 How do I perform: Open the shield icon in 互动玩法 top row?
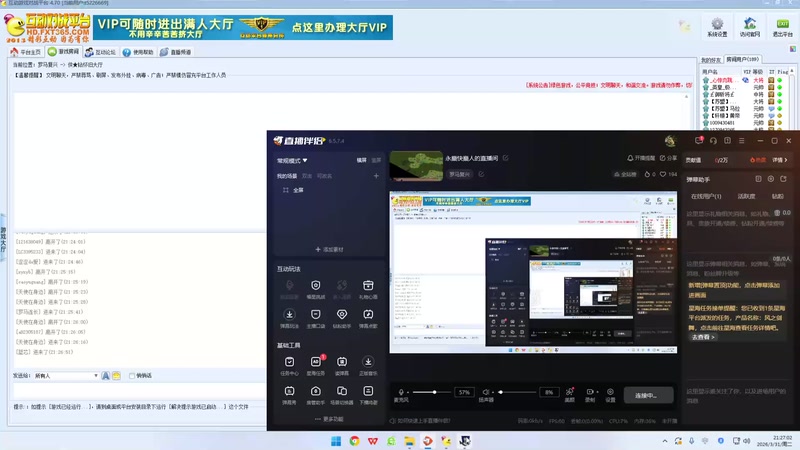point(316,285)
